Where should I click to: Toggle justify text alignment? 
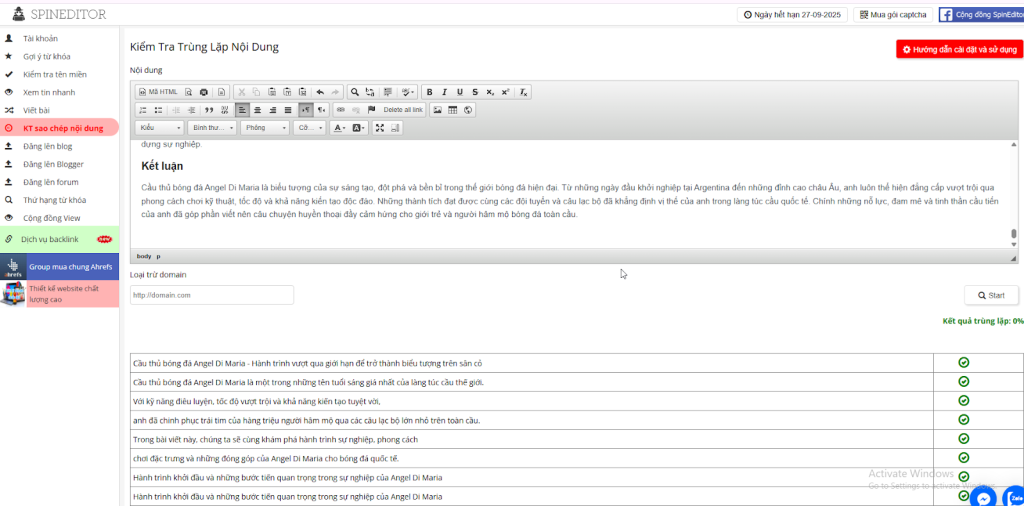tap(288, 110)
